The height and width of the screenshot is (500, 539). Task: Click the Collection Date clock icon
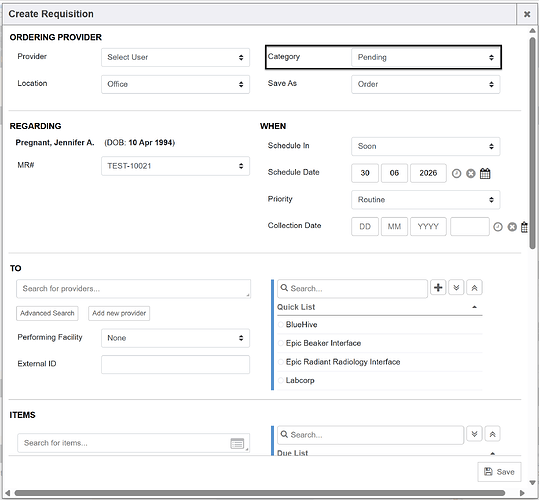[x=498, y=227]
